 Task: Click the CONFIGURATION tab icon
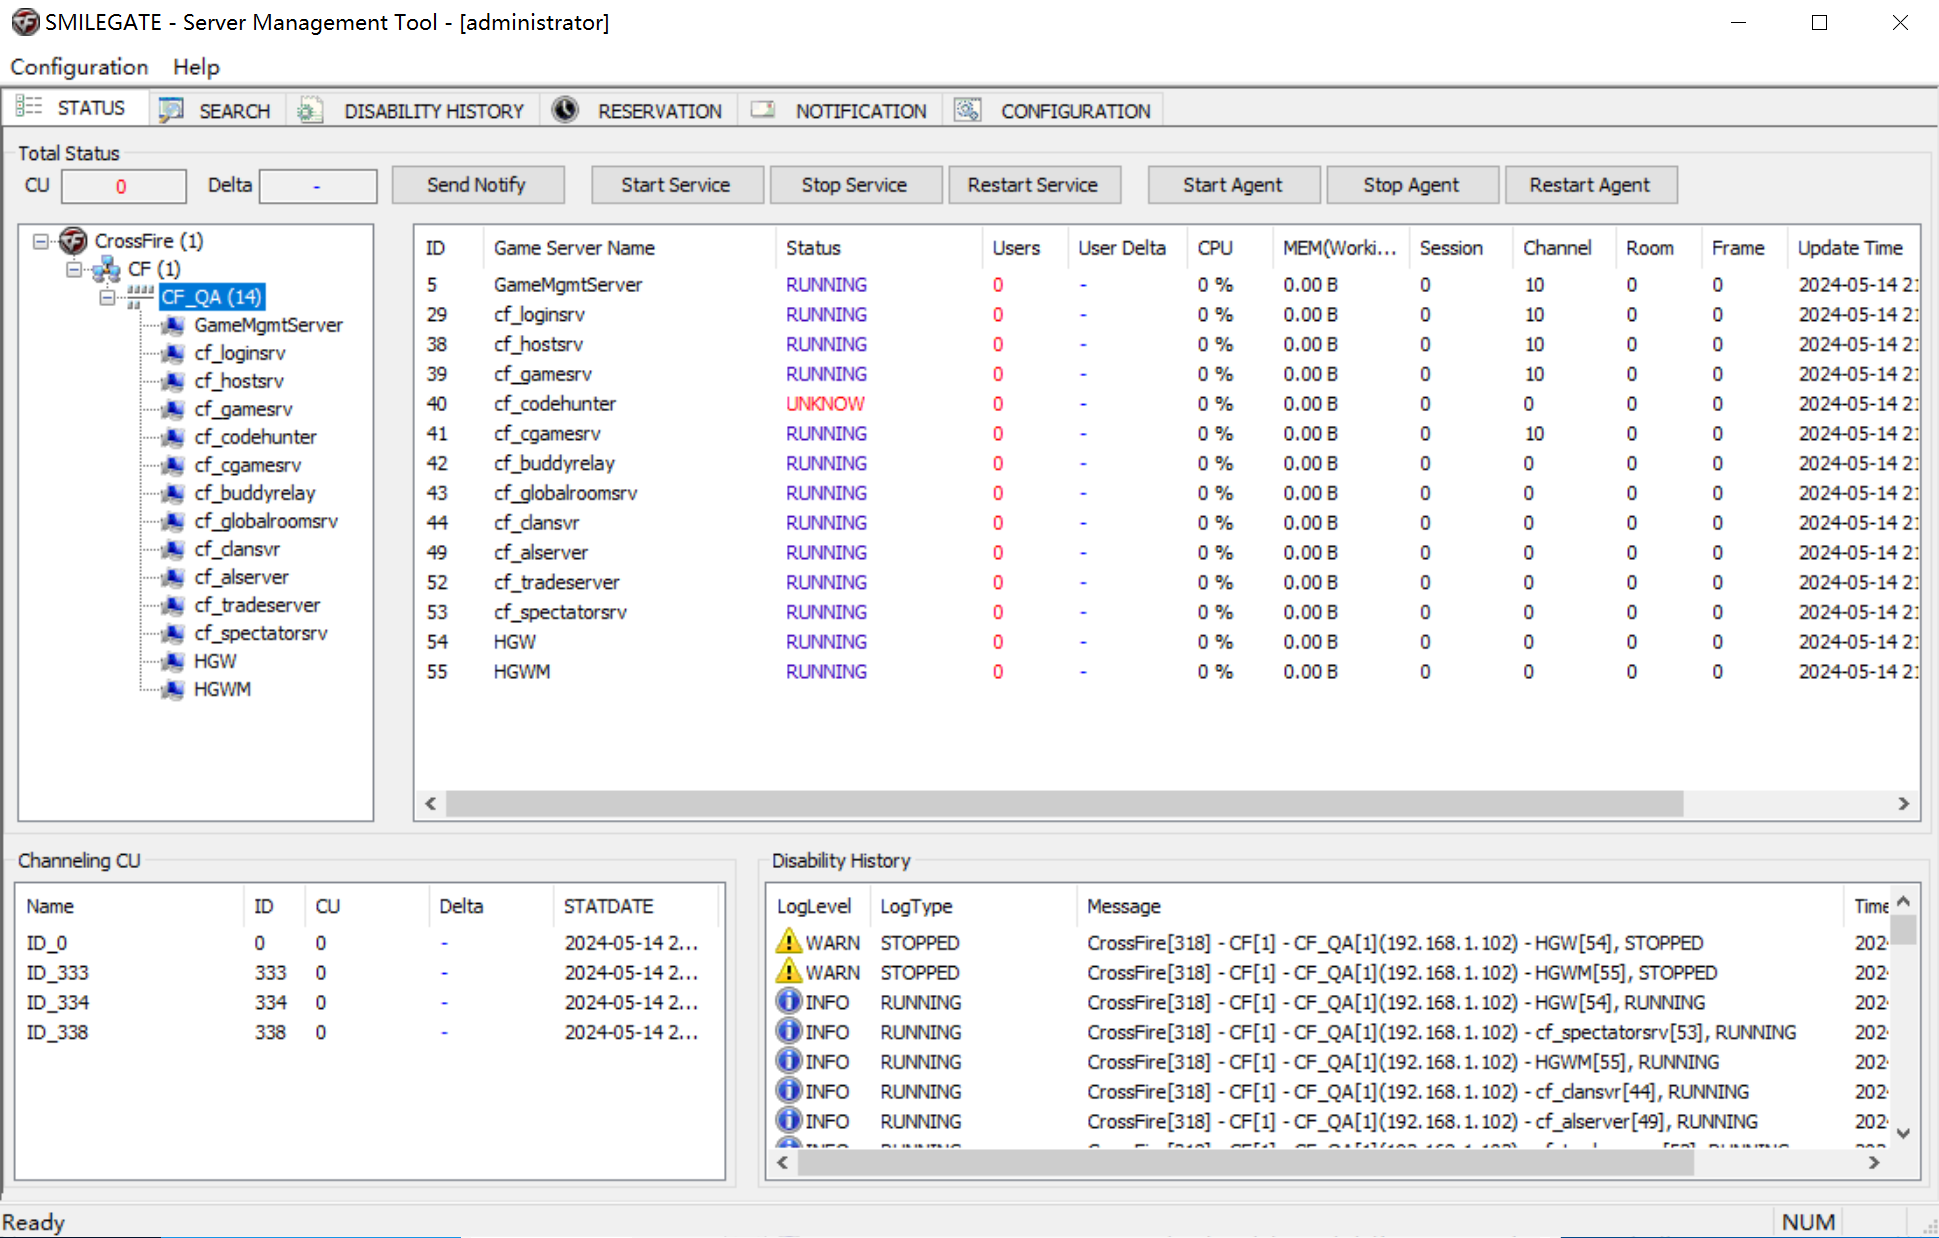point(967,109)
